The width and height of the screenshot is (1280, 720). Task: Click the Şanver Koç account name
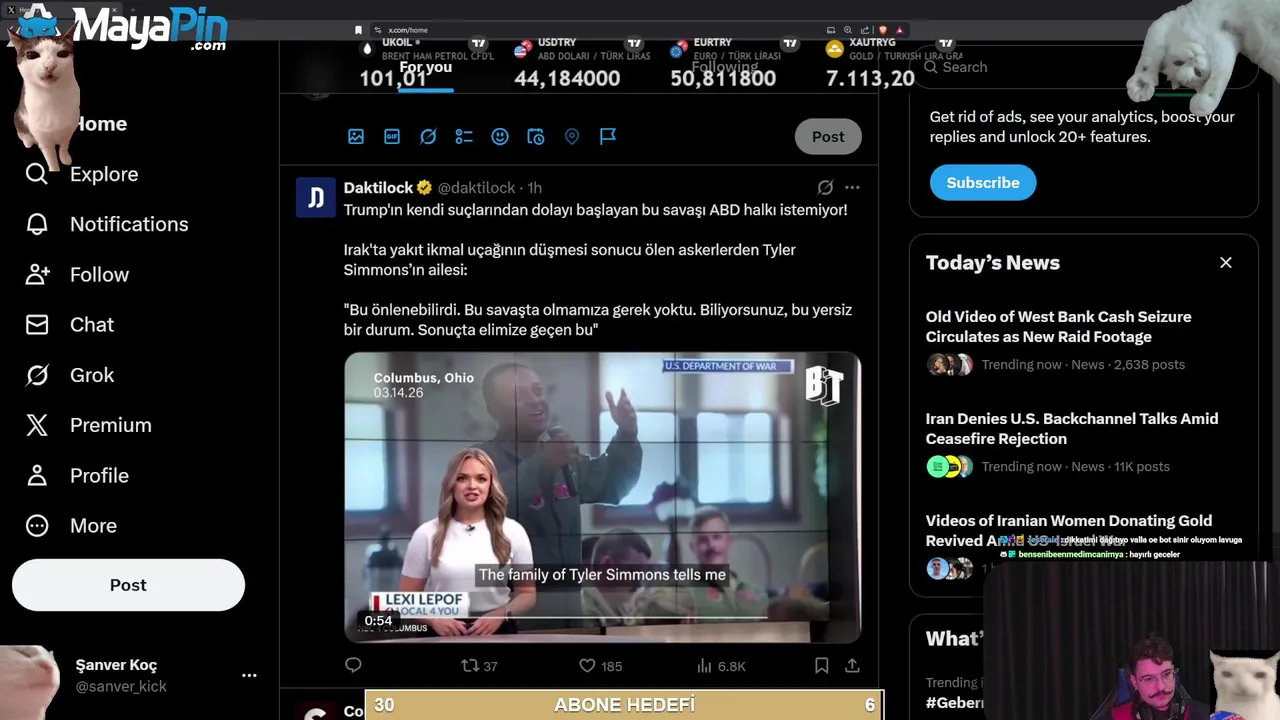[x=116, y=665]
